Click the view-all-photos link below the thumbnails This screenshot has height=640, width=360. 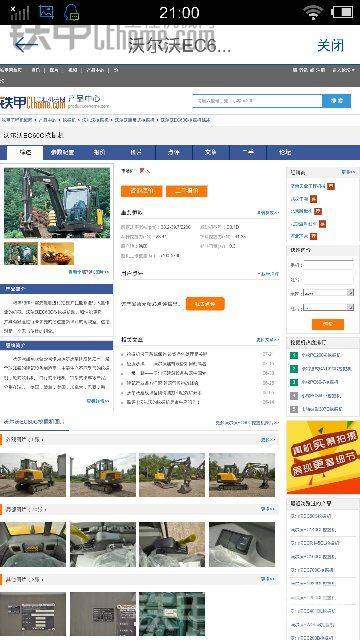[89, 271]
